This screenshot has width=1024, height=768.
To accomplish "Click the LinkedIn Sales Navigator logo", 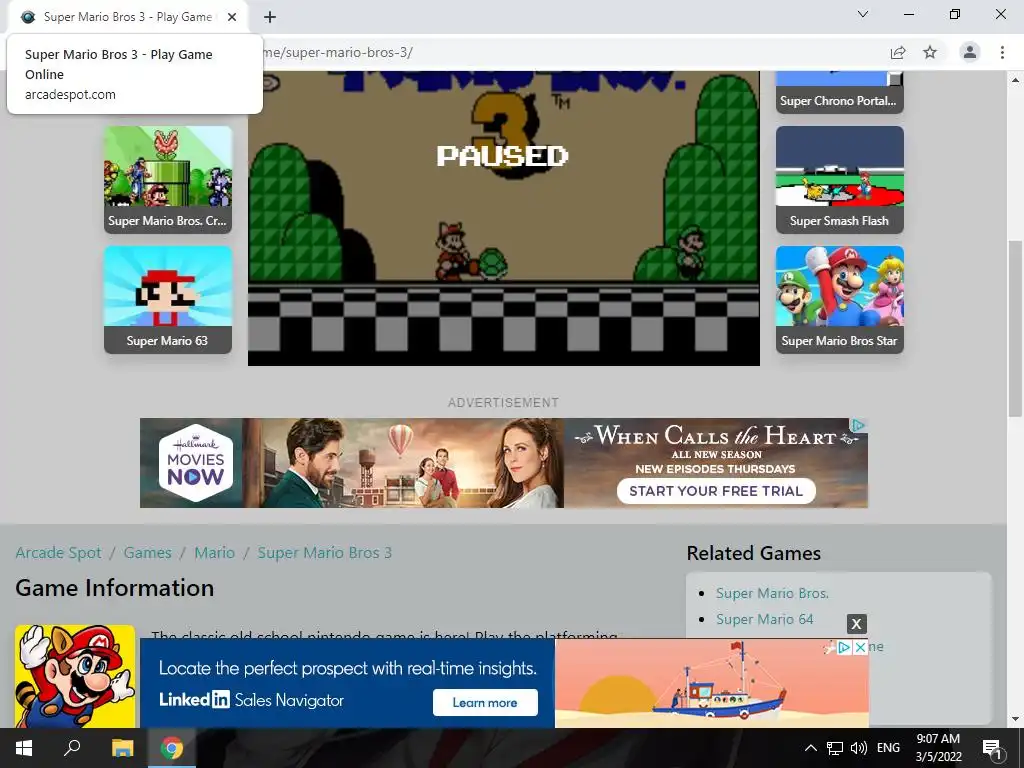I will pos(251,700).
